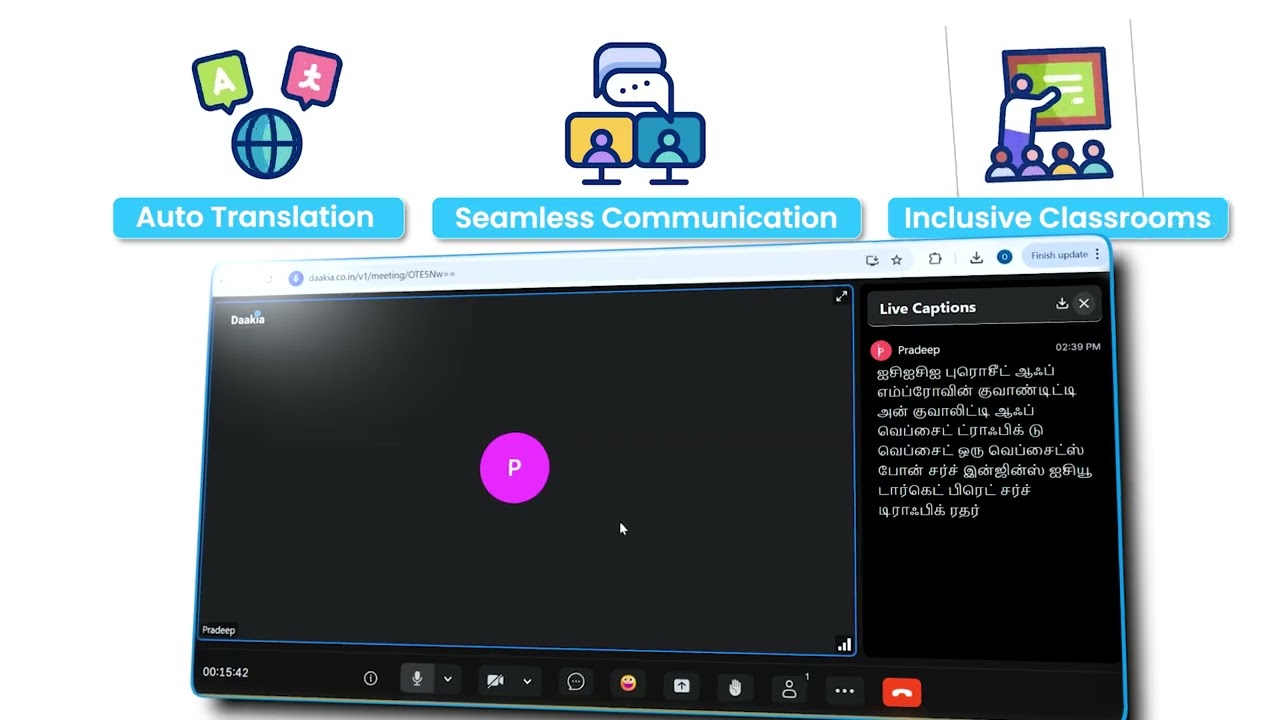Close the Live Captions panel
1280x720 pixels.
click(x=1084, y=303)
